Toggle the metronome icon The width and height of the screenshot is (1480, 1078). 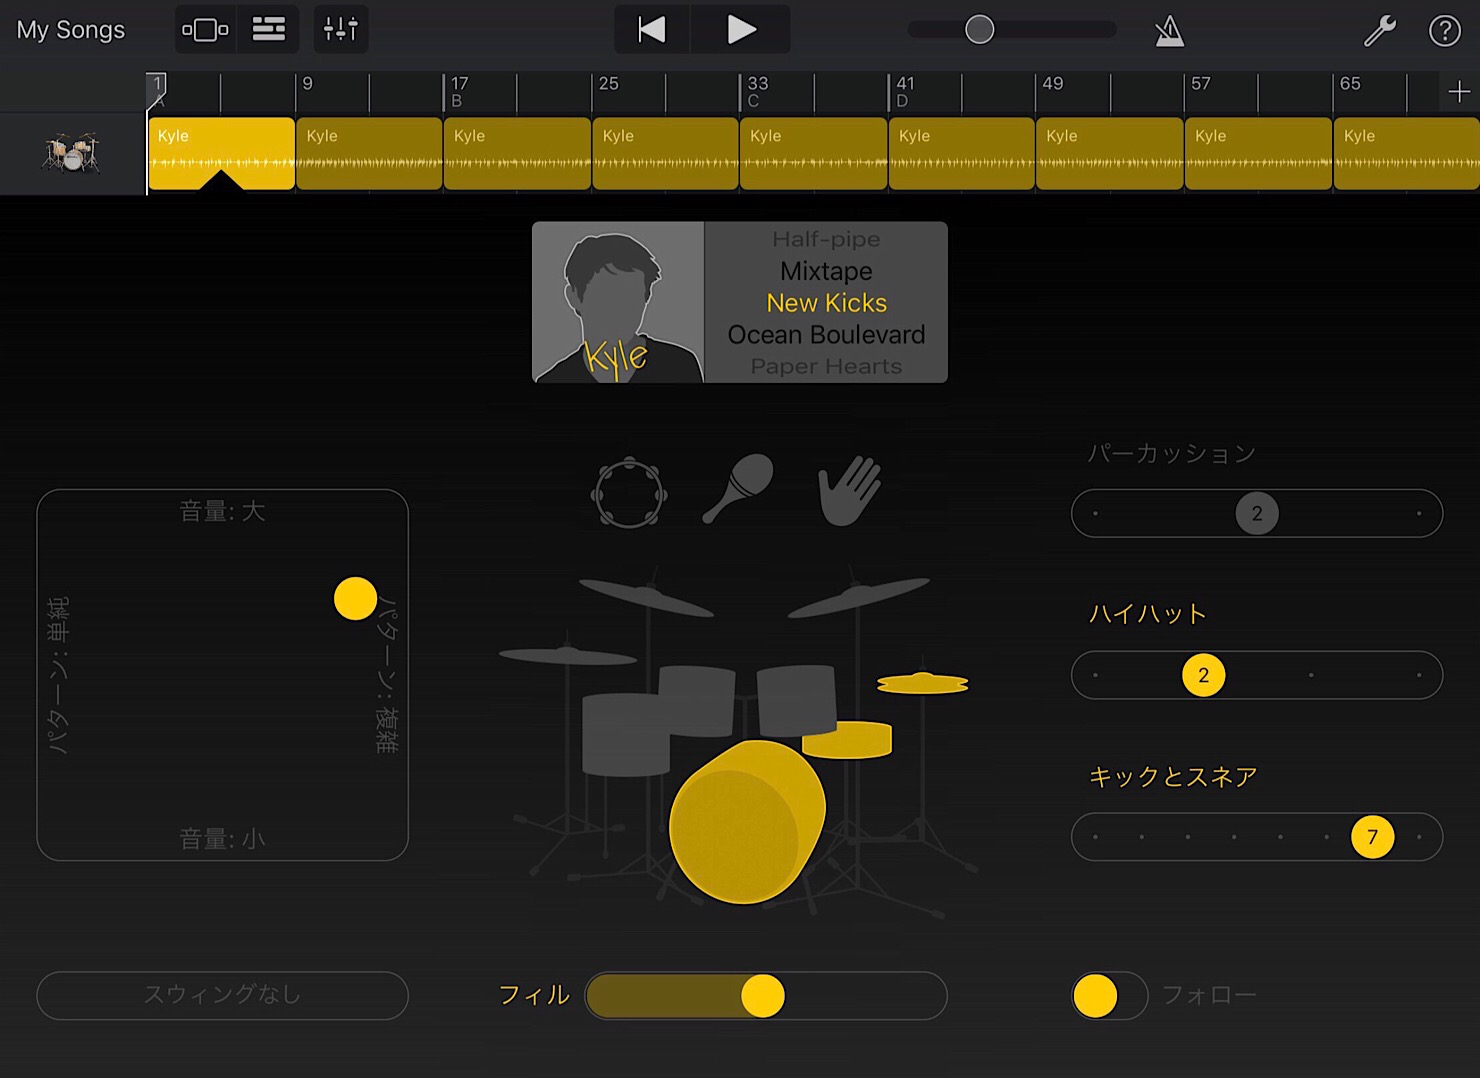(x=1169, y=31)
